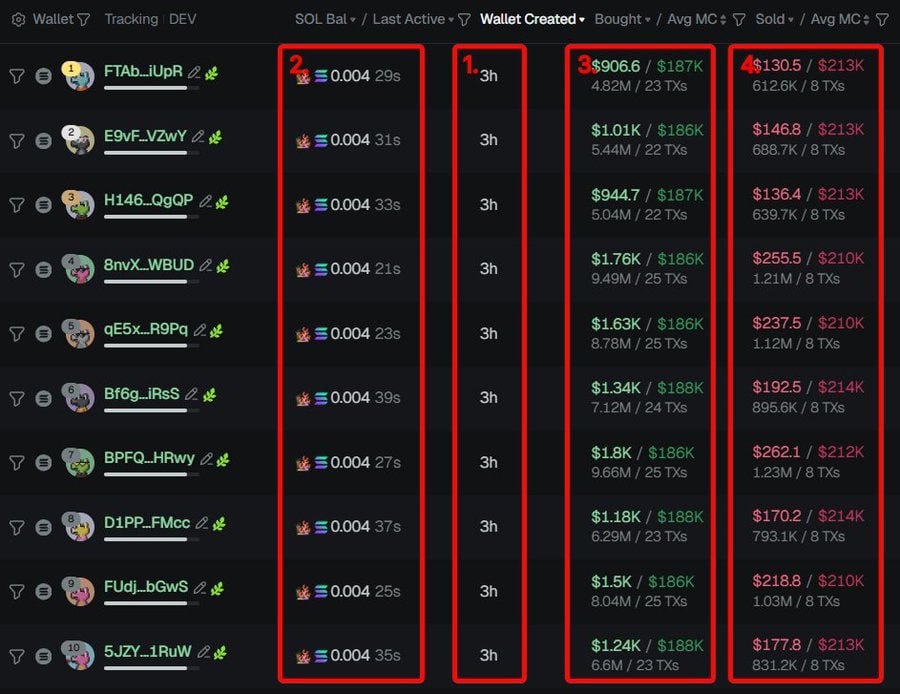Click avatar thumbnail ranked 7
900x694 pixels.
click(x=79, y=463)
